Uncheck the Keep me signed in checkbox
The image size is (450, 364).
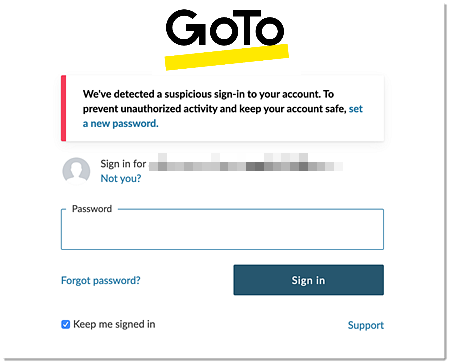tap(66, 324)
